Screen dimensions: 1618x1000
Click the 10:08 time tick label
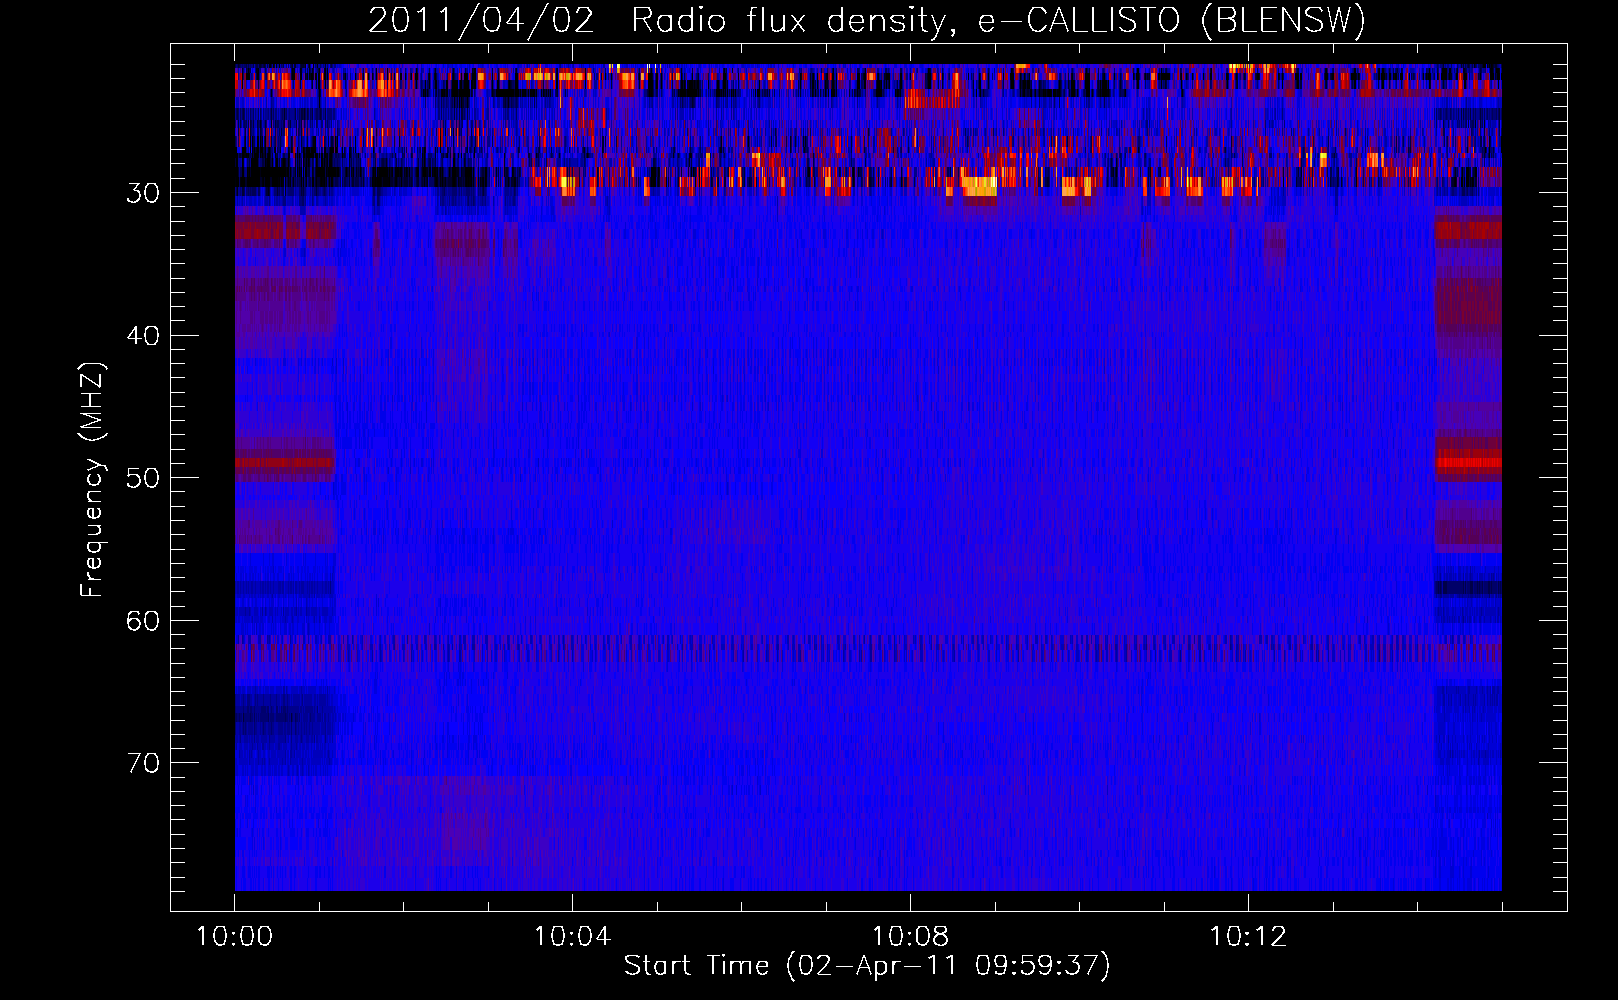pos(910,937)
